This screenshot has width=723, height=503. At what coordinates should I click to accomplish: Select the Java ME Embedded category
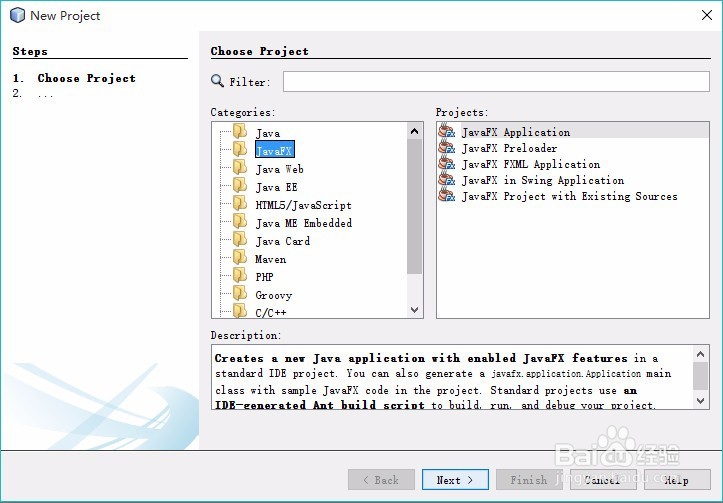[x=304, y=223]
